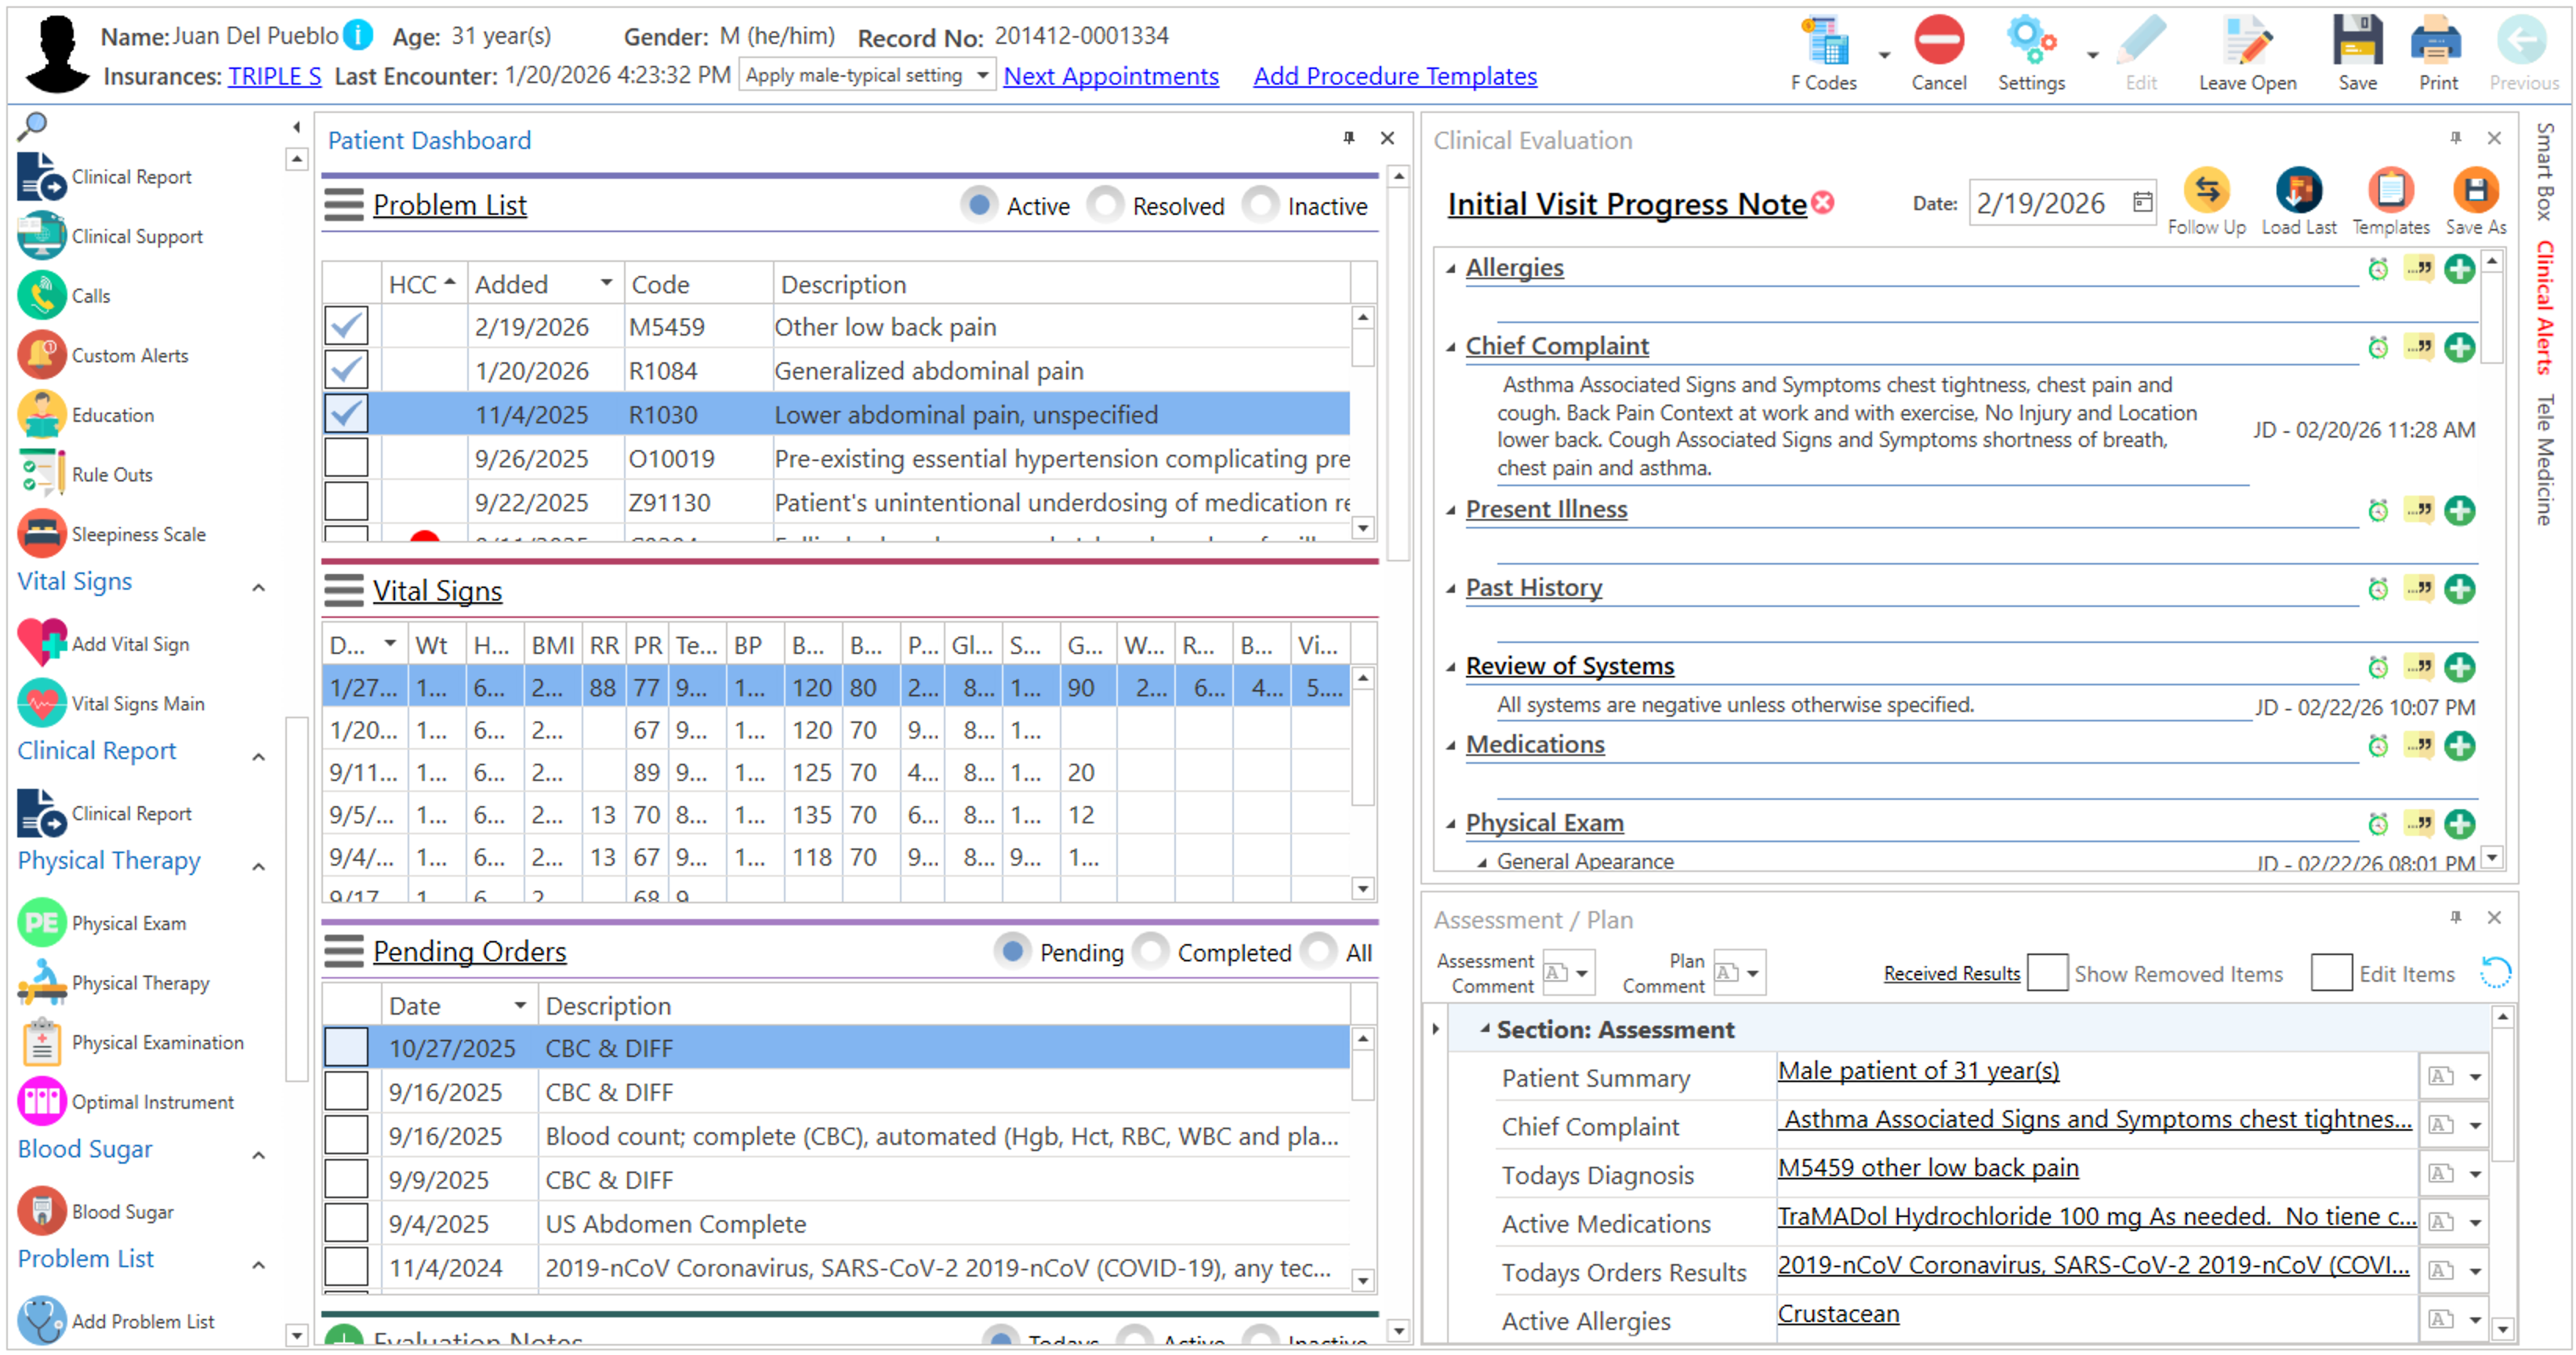
Task: Open Assessment Comment dropdown arrow
Action: coord(1582,973)
